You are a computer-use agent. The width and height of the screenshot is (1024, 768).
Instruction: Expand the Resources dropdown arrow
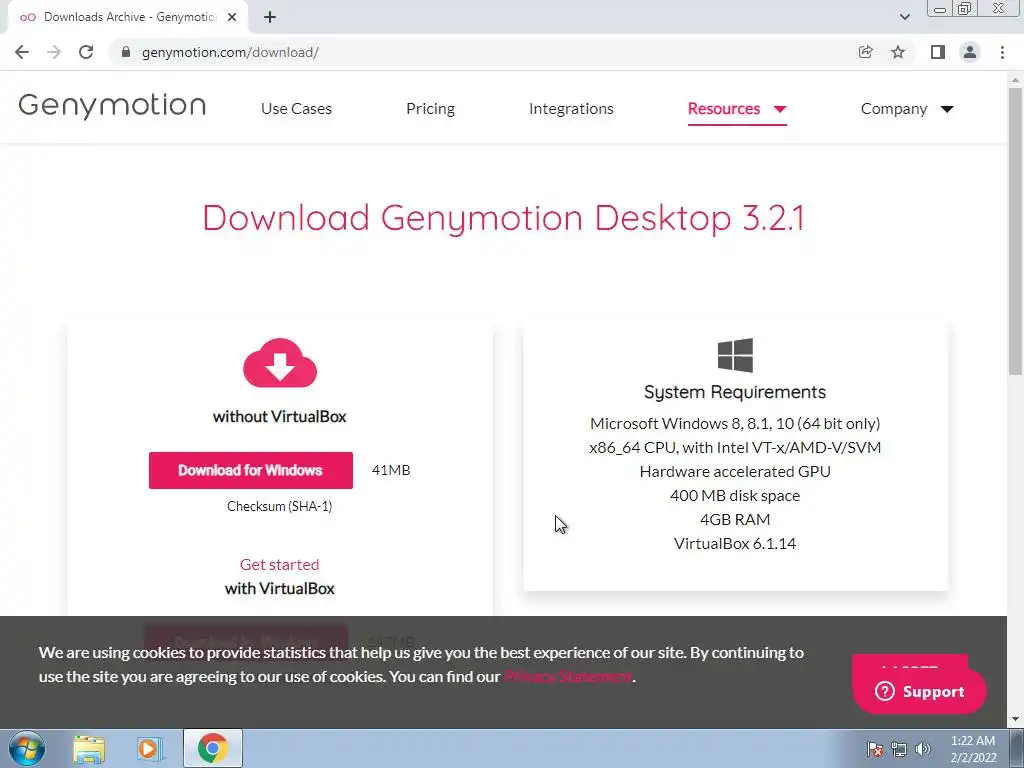tap(780, 109)
